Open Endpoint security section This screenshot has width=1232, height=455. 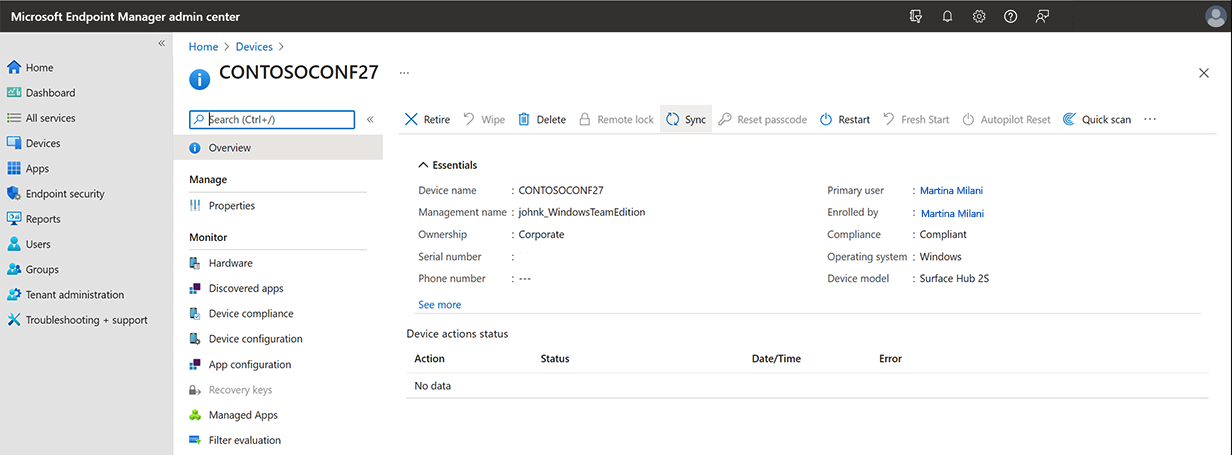coord(56,194)
